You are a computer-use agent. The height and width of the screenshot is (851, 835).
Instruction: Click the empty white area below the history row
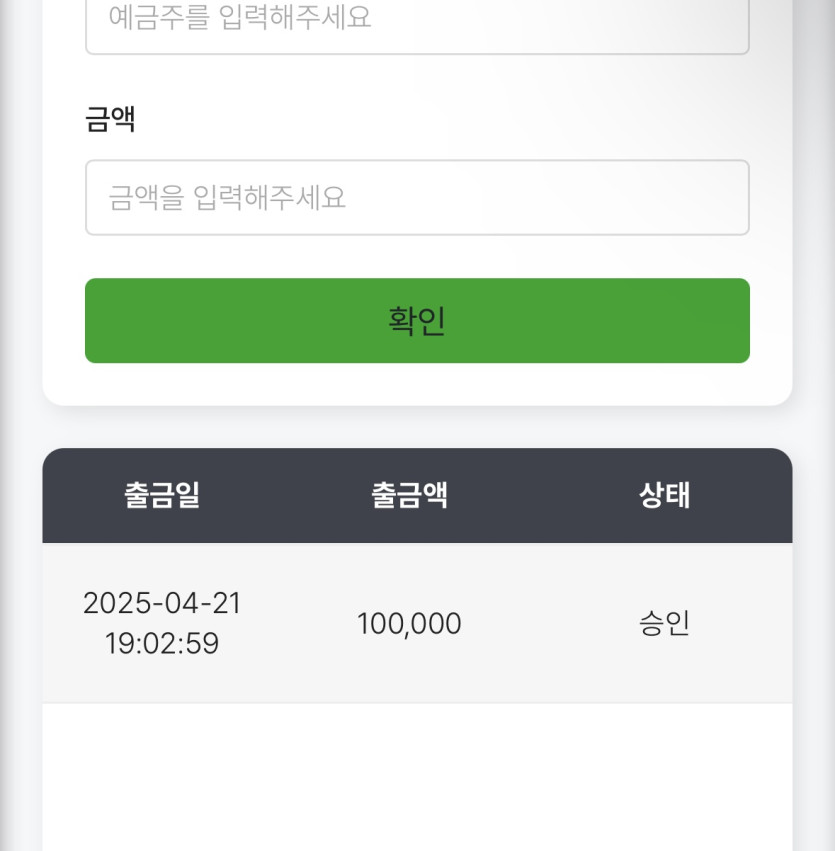point(417,777)
